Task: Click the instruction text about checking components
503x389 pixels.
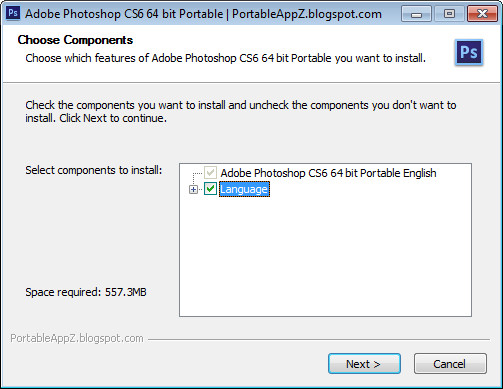Action: coord(241,111)
